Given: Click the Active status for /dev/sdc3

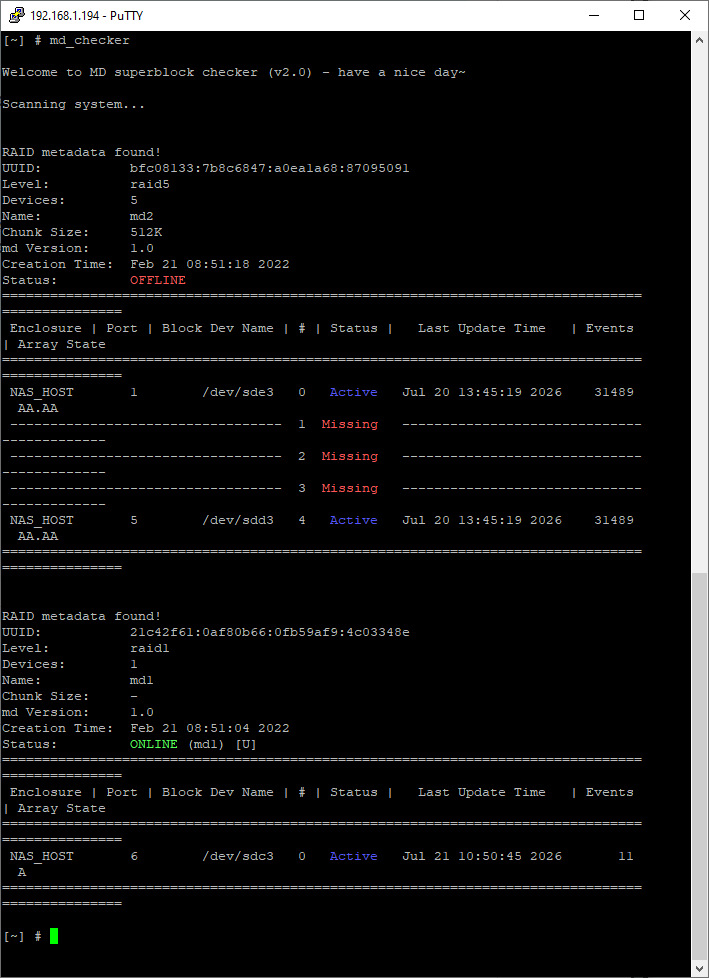Looking at the screenshot, I should 354,856.
